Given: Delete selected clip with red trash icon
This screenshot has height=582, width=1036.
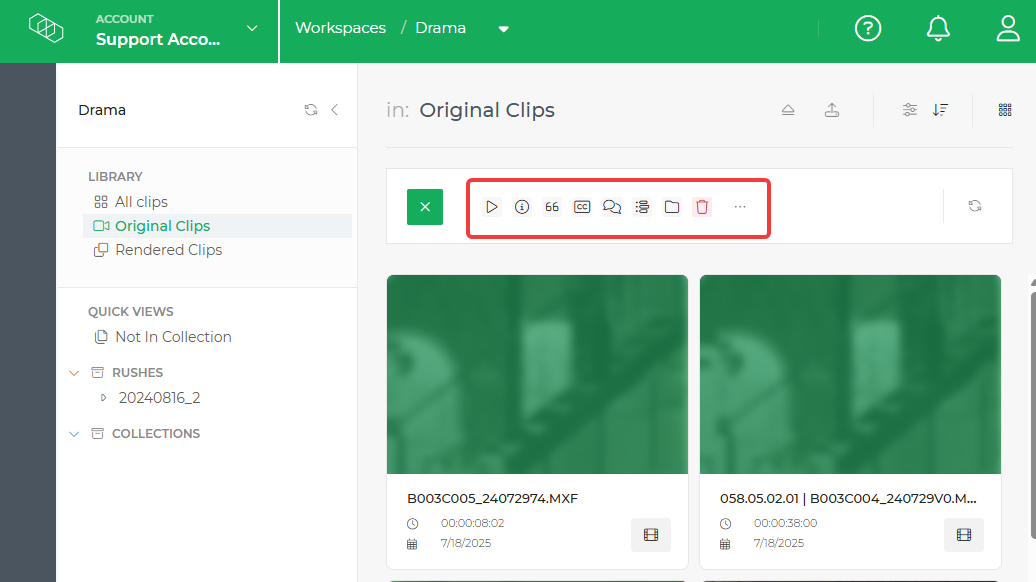Looking at the screenshot, I should click(x=702, y=207).
